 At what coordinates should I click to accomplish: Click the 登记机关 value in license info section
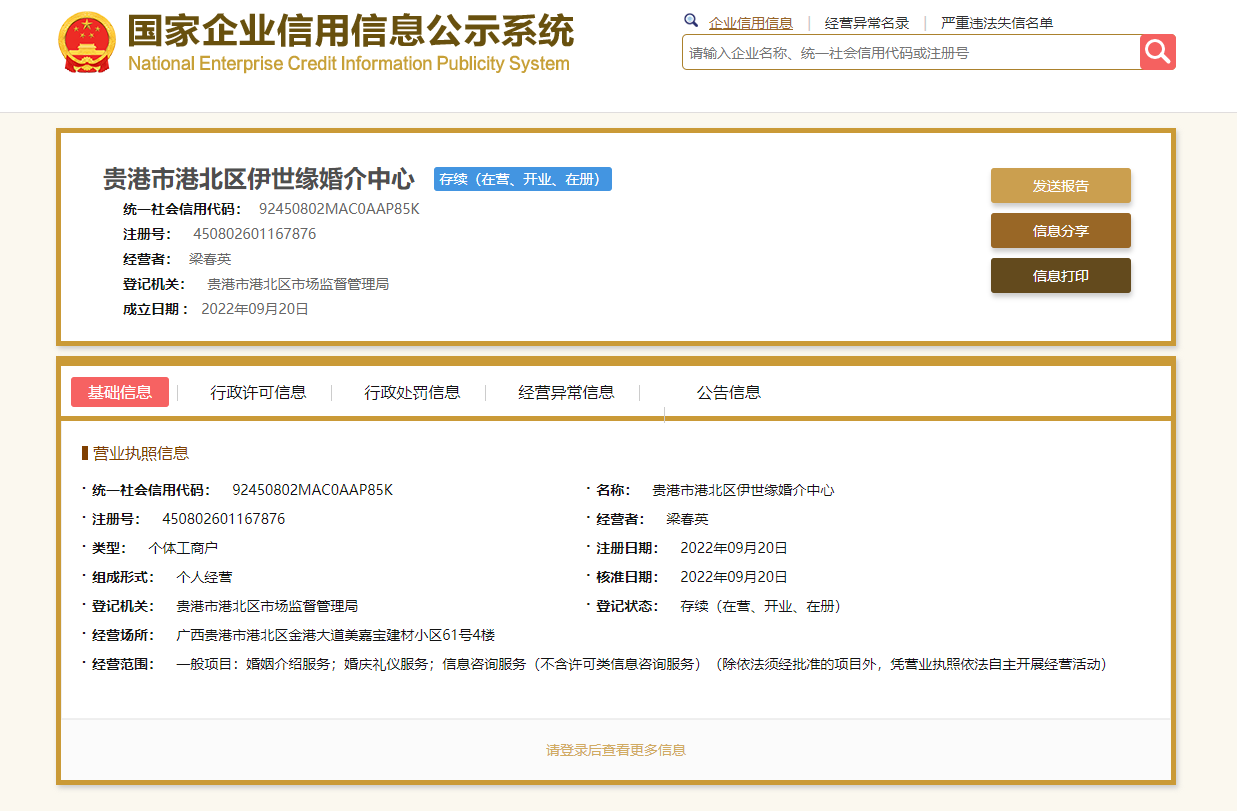(x=267, y=606)
